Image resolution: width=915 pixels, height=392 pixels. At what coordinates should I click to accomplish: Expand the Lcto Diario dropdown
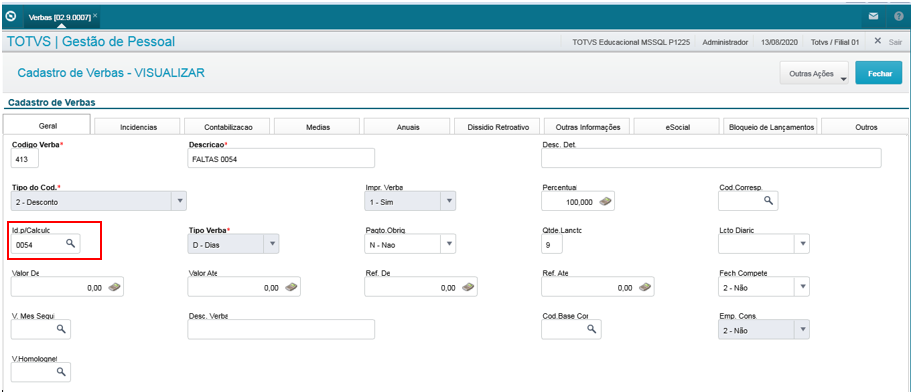coord(802,244)
